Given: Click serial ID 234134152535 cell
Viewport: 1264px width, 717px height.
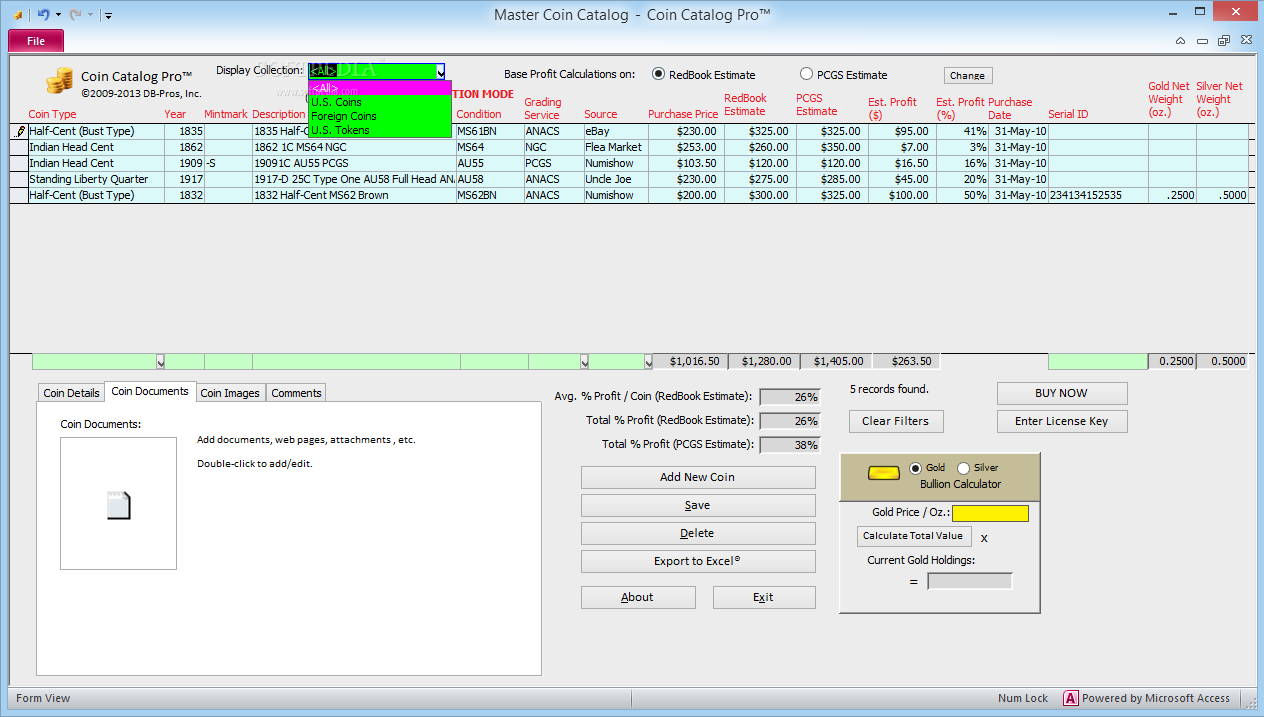Looking at the screenshot, I should [x=1097, y=195].
